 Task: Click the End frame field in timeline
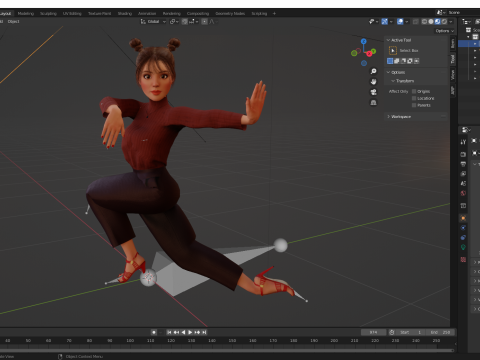point(440,332)
